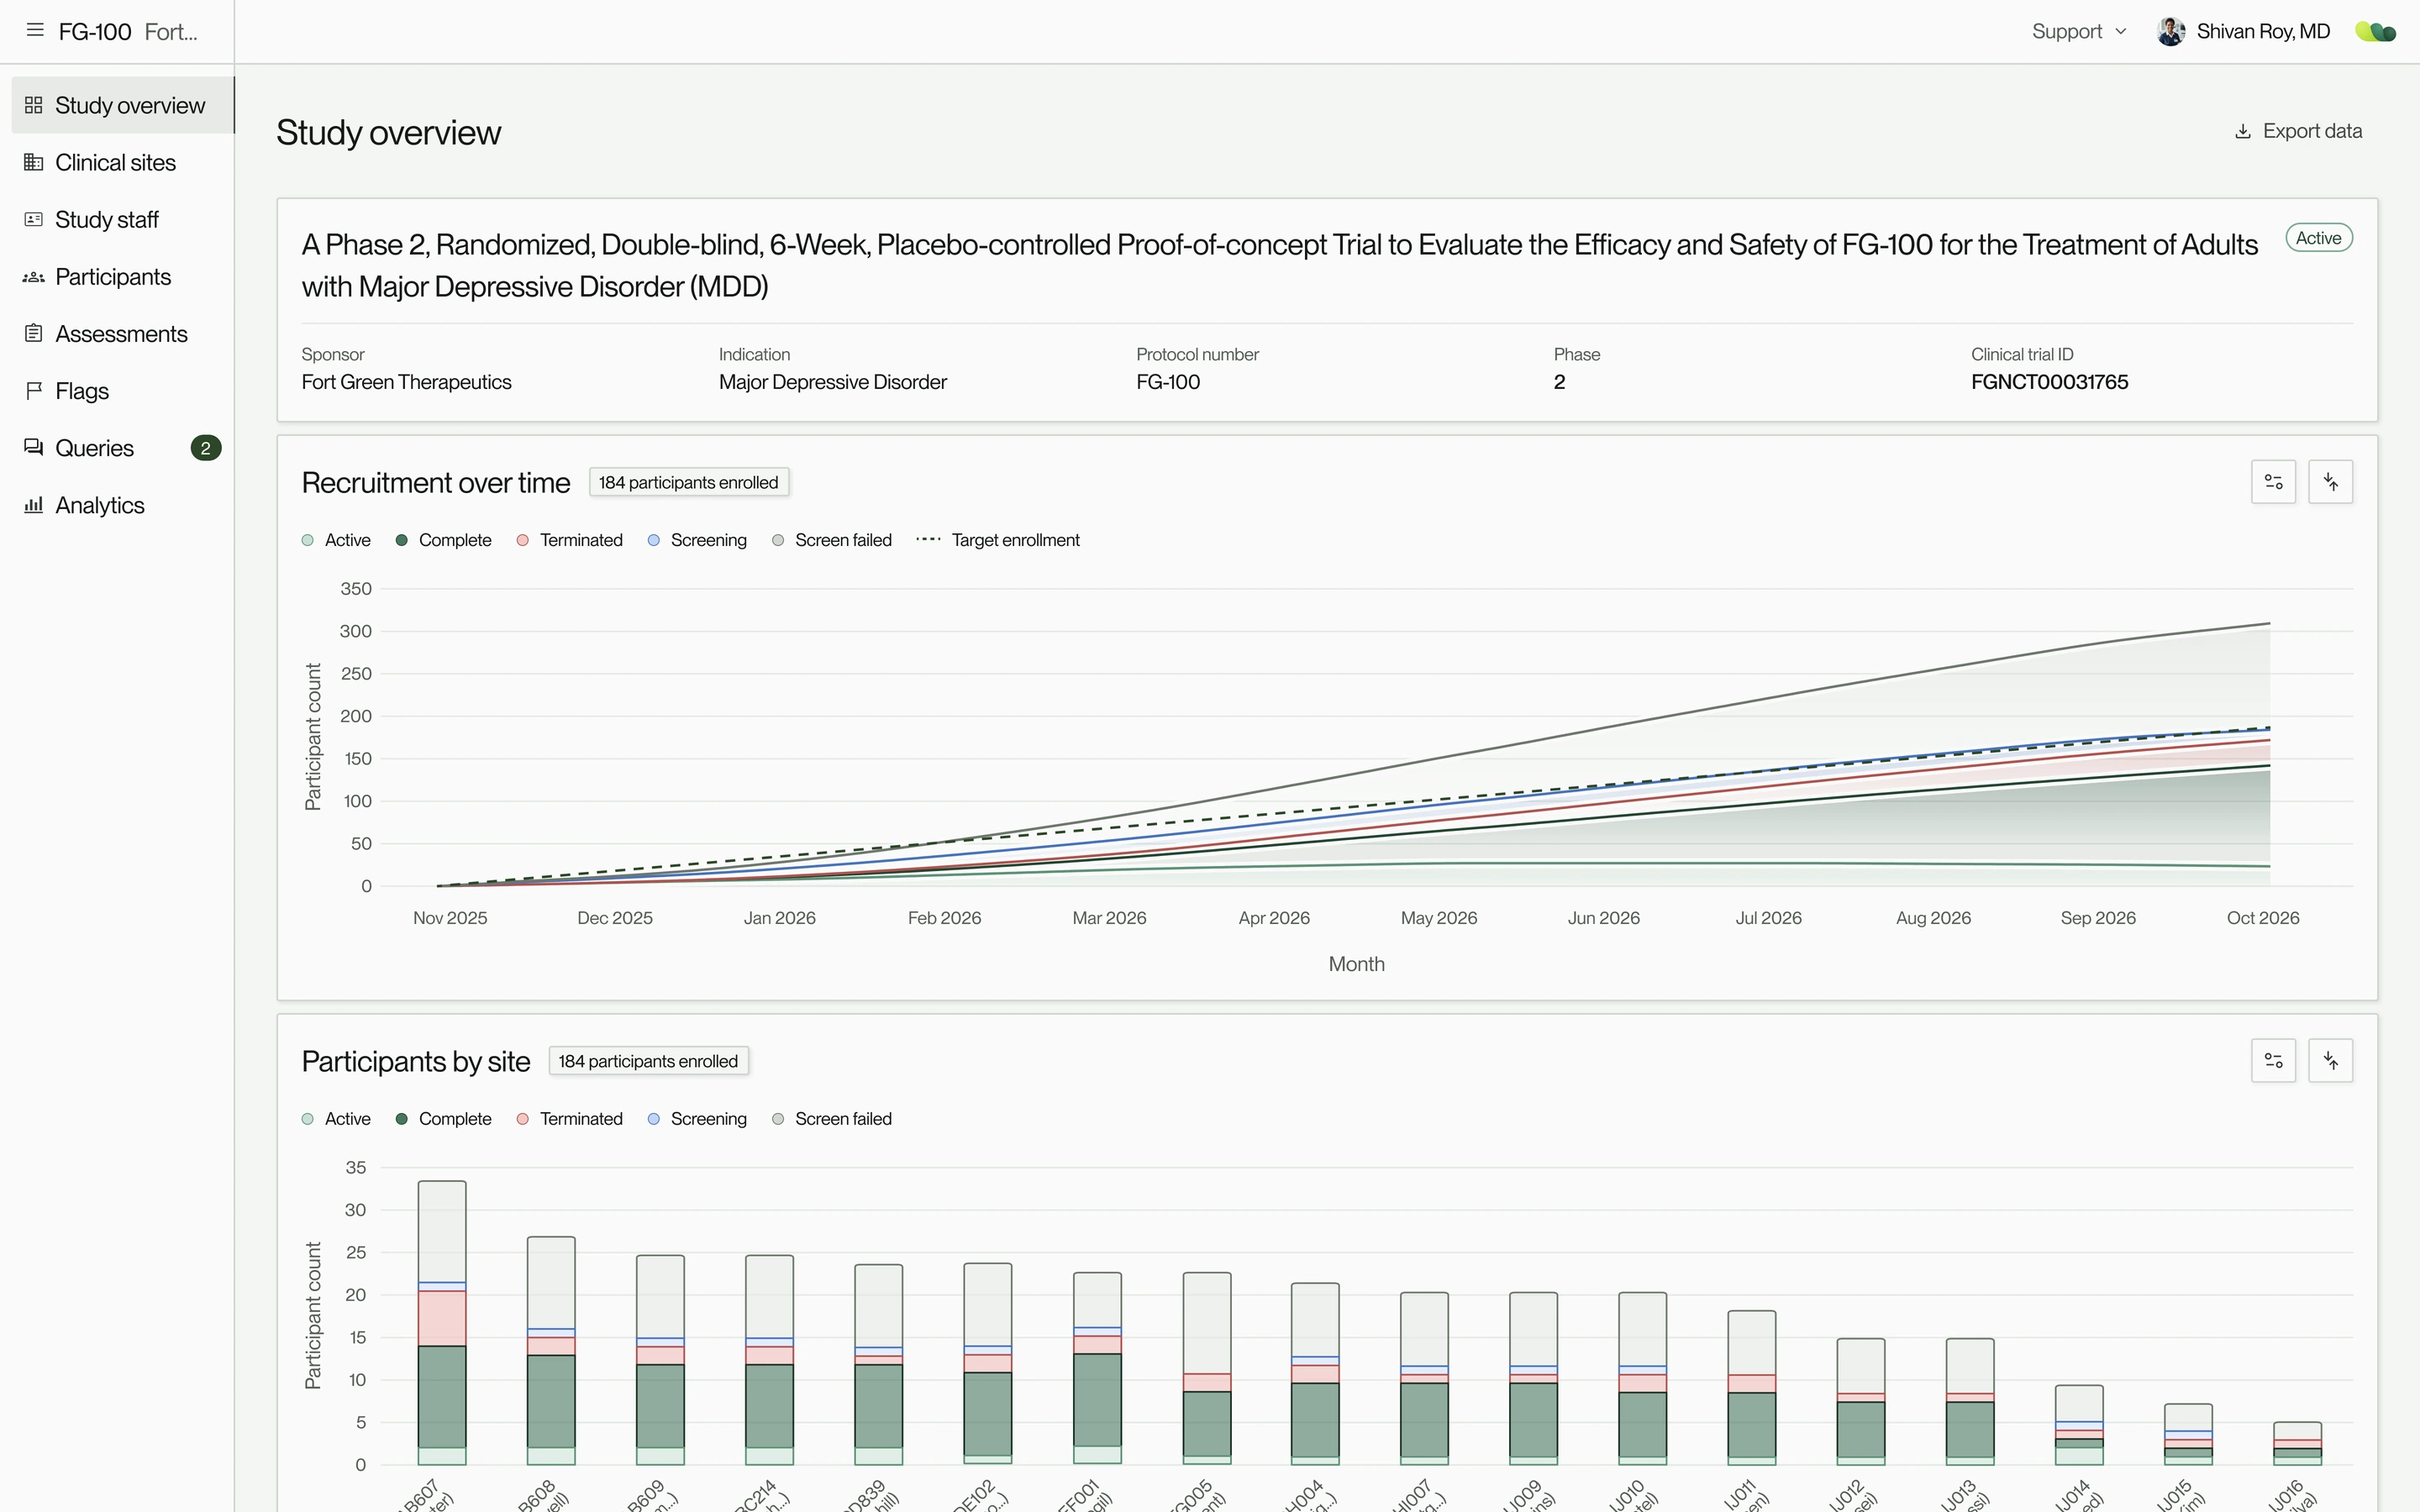This screenshot has width=2420, height=1512.
Task: Toggle Screen failed series in Recruitment legend
Action: [831, 540]
